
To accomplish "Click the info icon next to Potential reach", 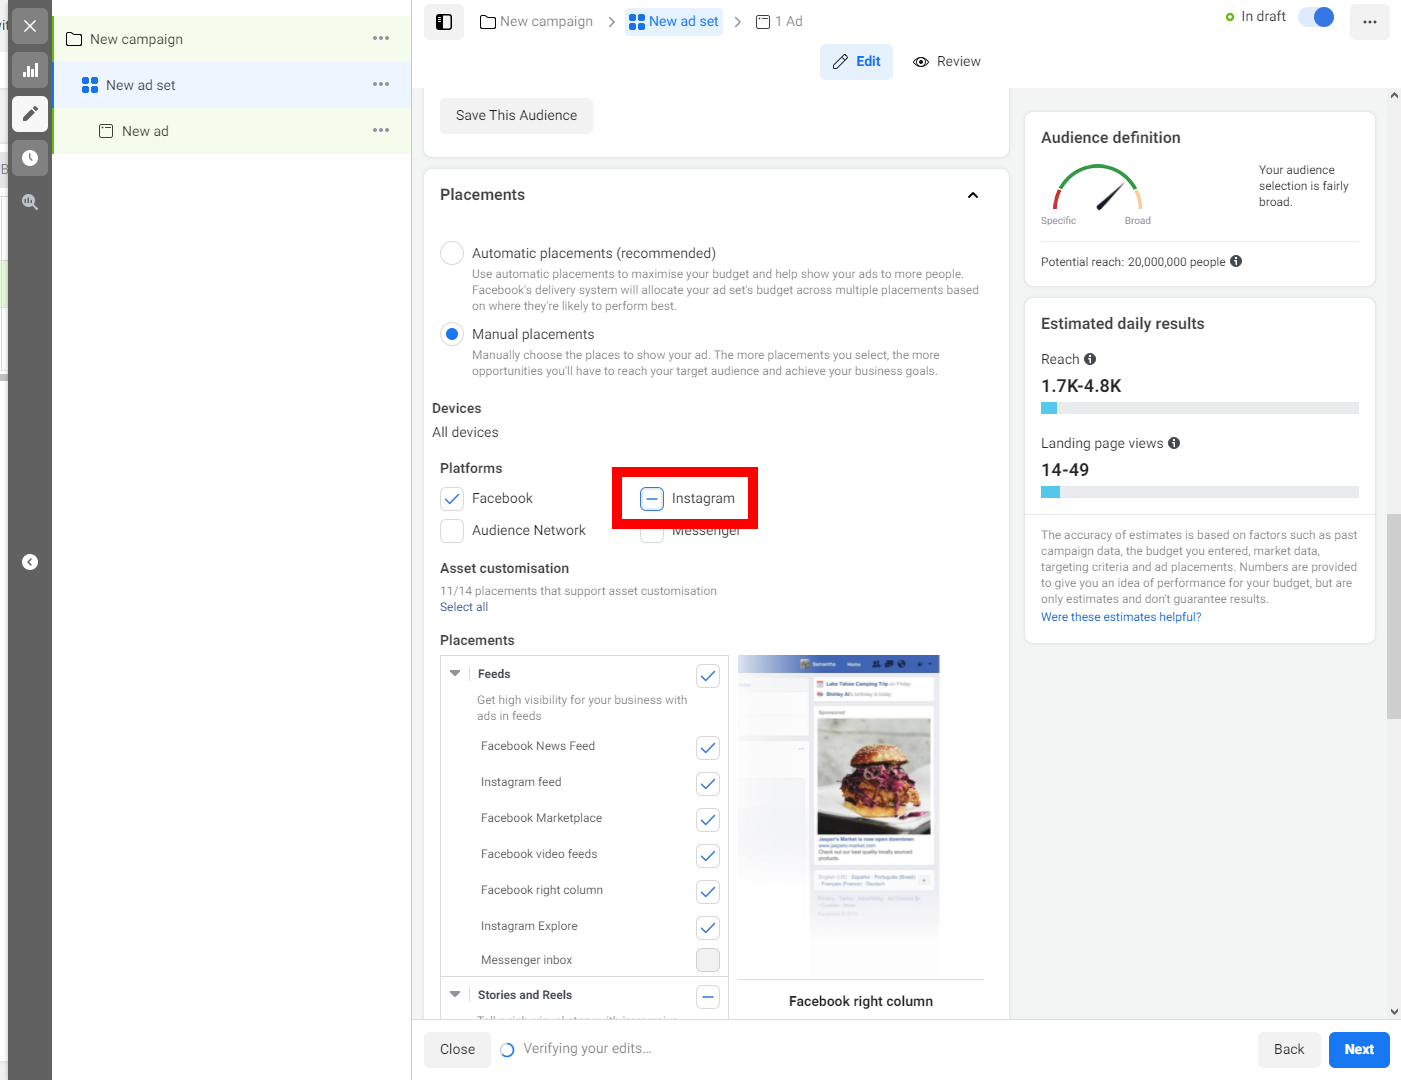I will pyautogui.click(x=1236, y=261).
